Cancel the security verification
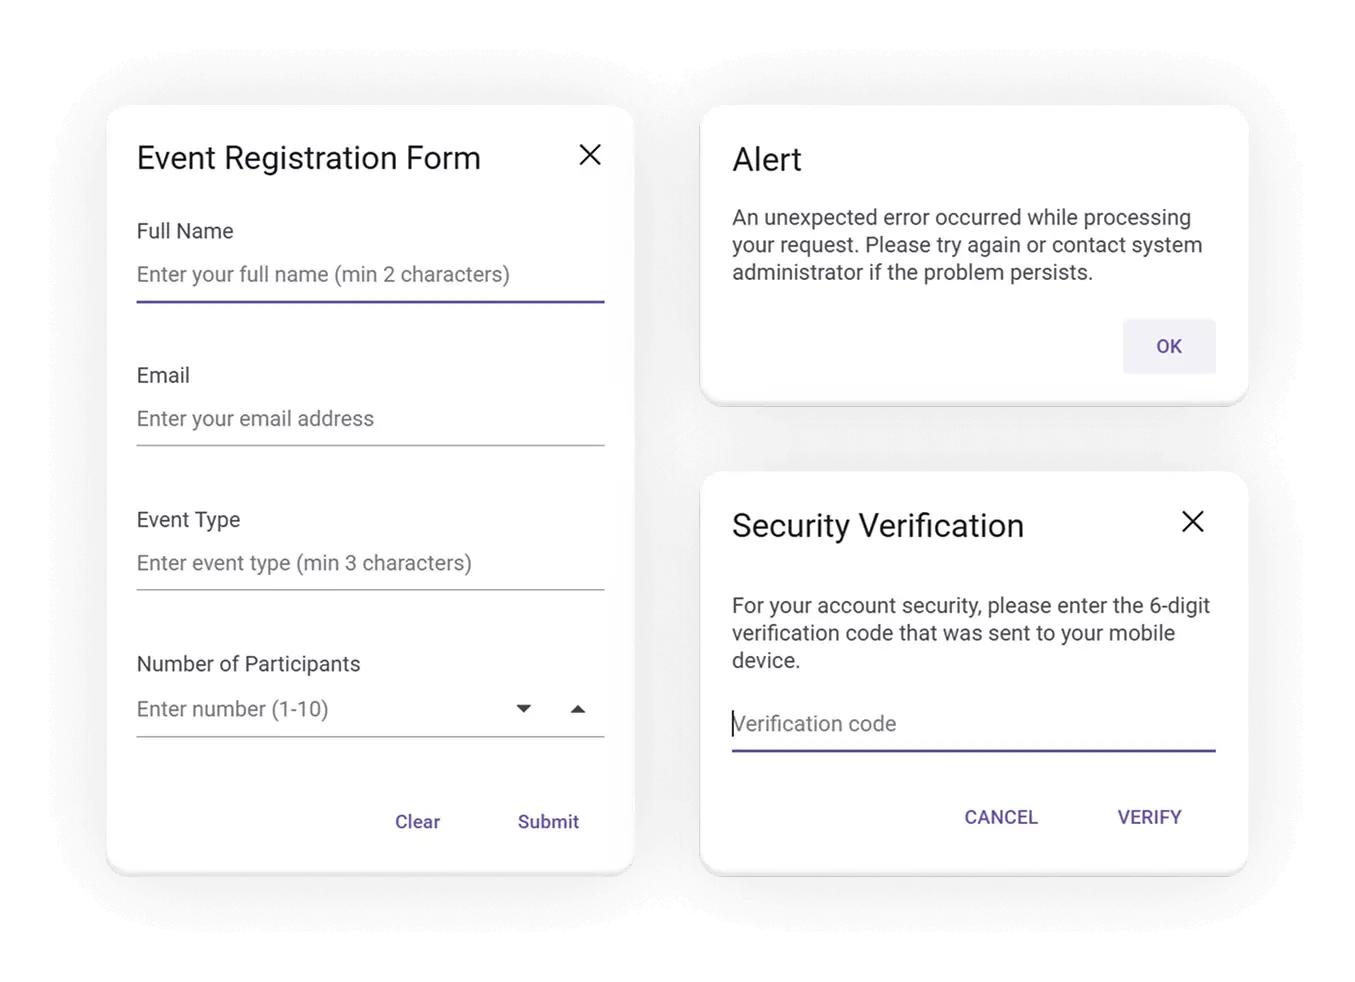The image size is (1355, 982). 1001,817
